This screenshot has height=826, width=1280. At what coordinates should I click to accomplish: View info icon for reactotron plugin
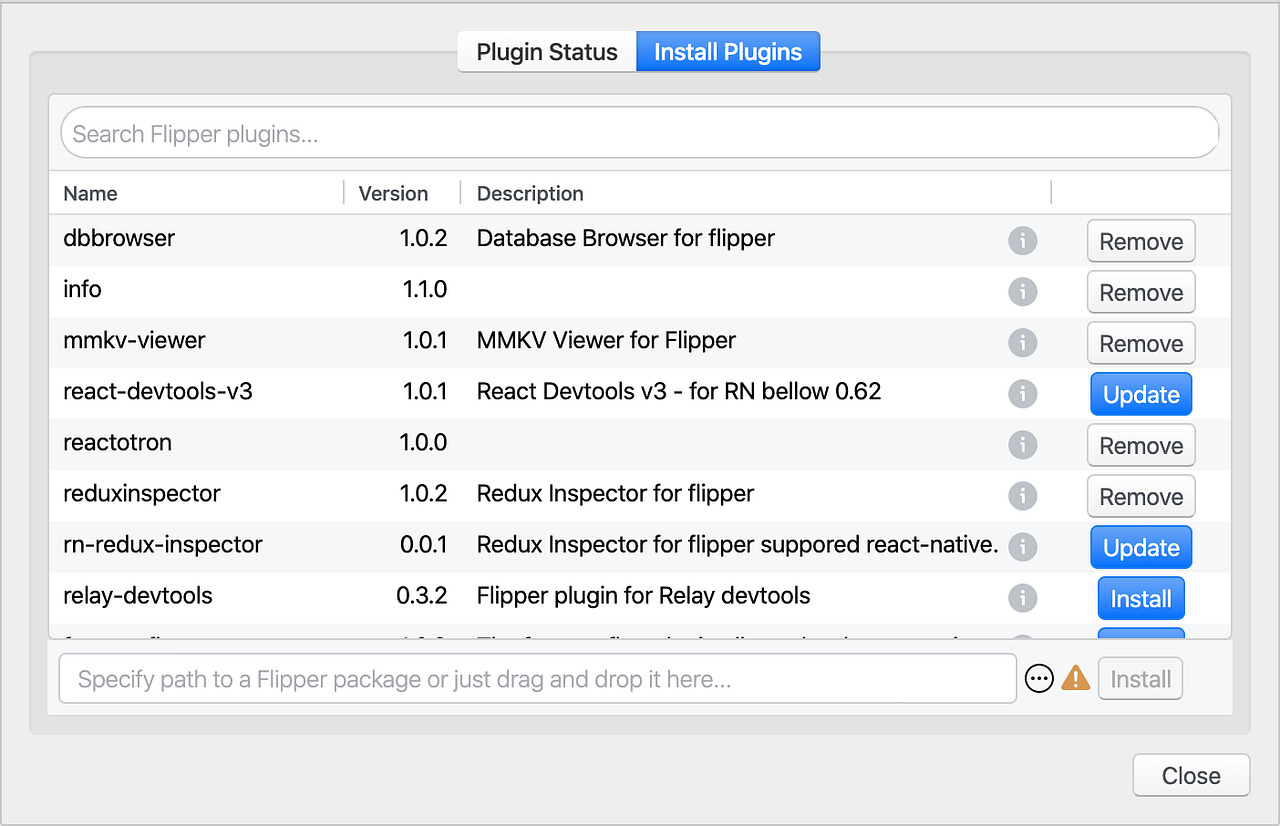click(x=1022, y=445)
